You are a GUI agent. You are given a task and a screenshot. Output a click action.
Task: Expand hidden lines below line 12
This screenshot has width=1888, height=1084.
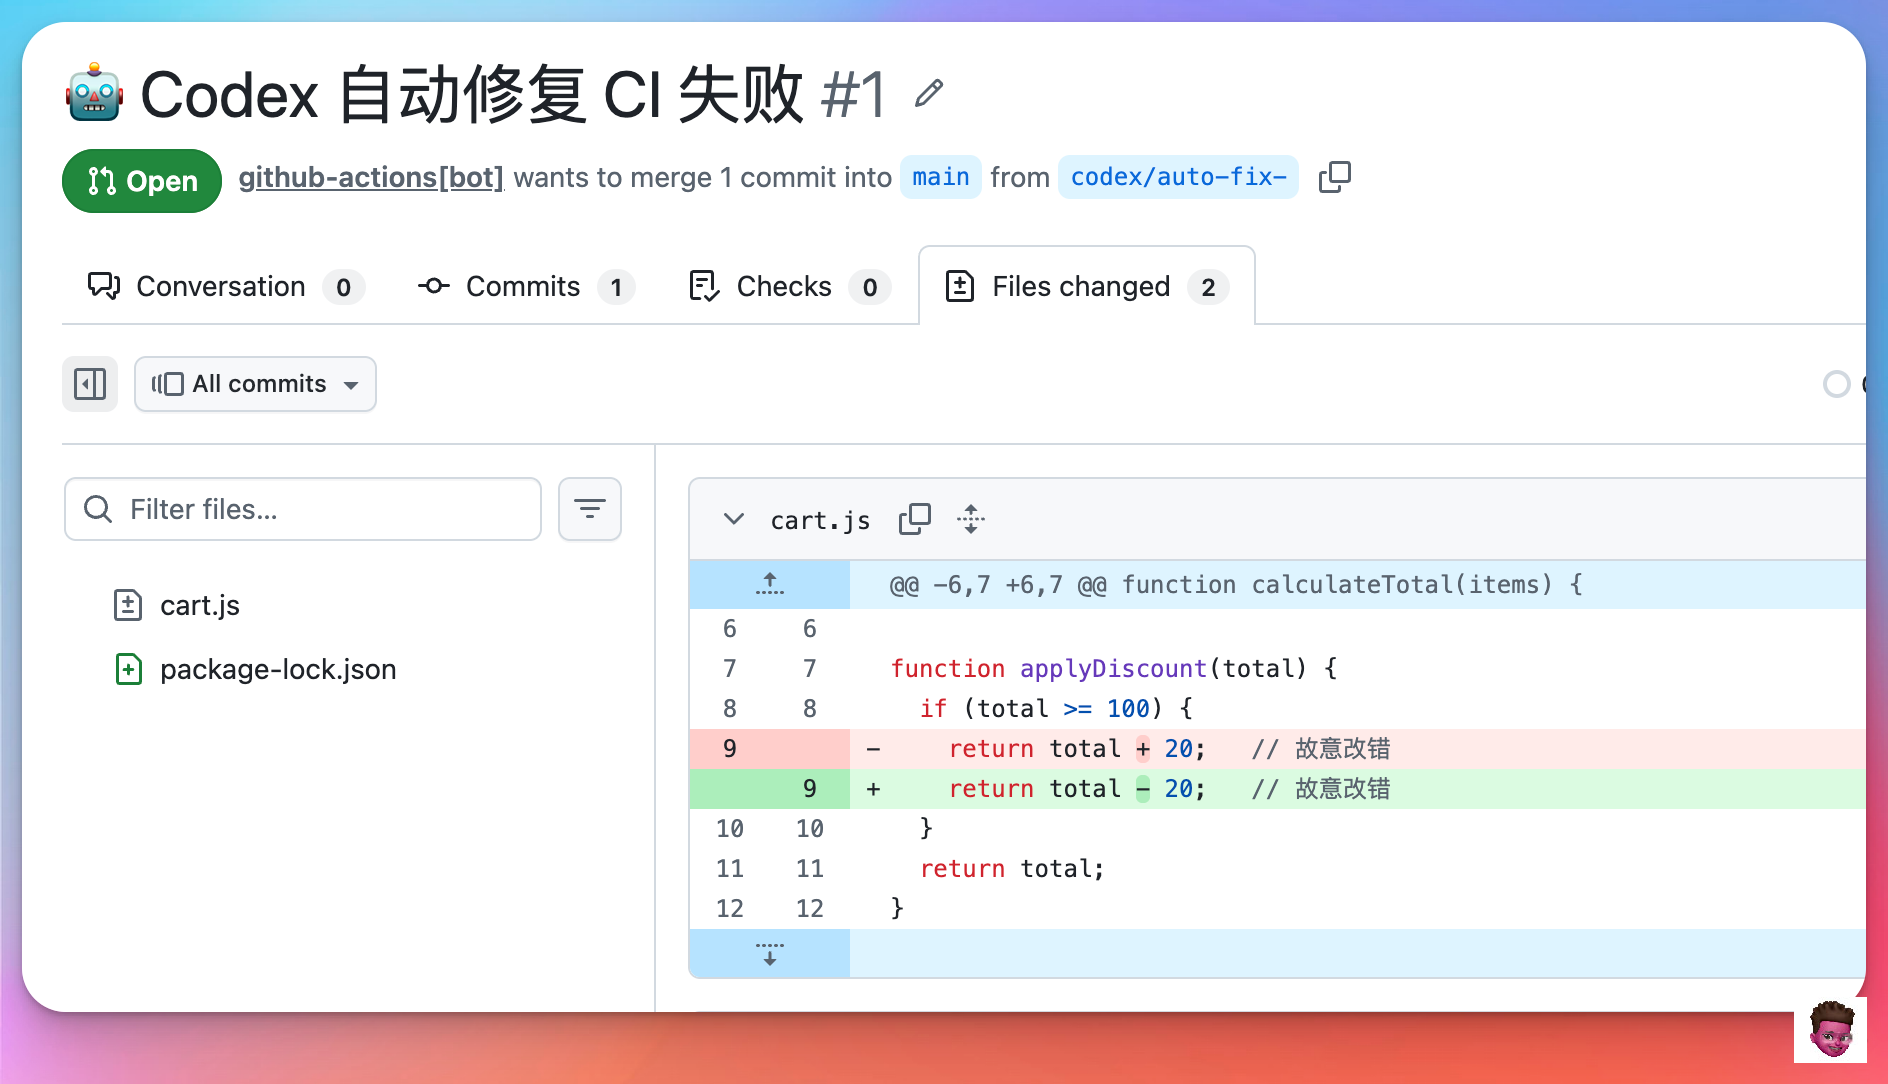coord(770,953)
